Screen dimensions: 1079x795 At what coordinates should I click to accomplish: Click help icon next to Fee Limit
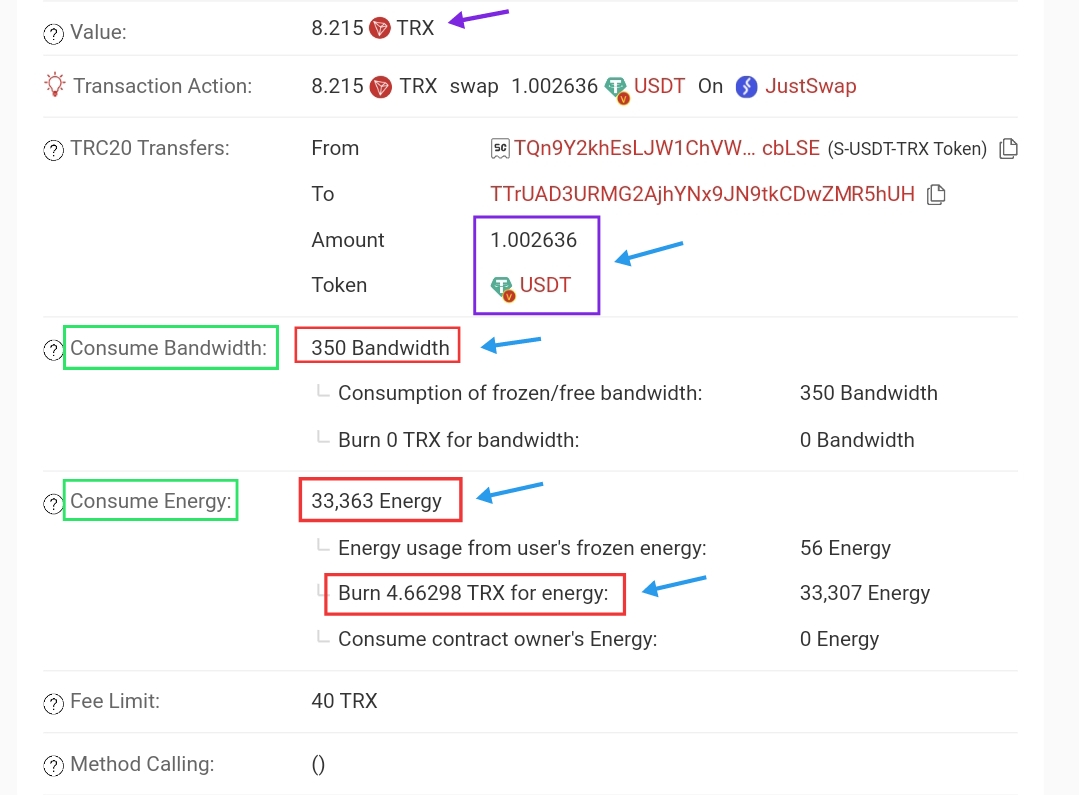pyautogui.click(x=53, y=703)
